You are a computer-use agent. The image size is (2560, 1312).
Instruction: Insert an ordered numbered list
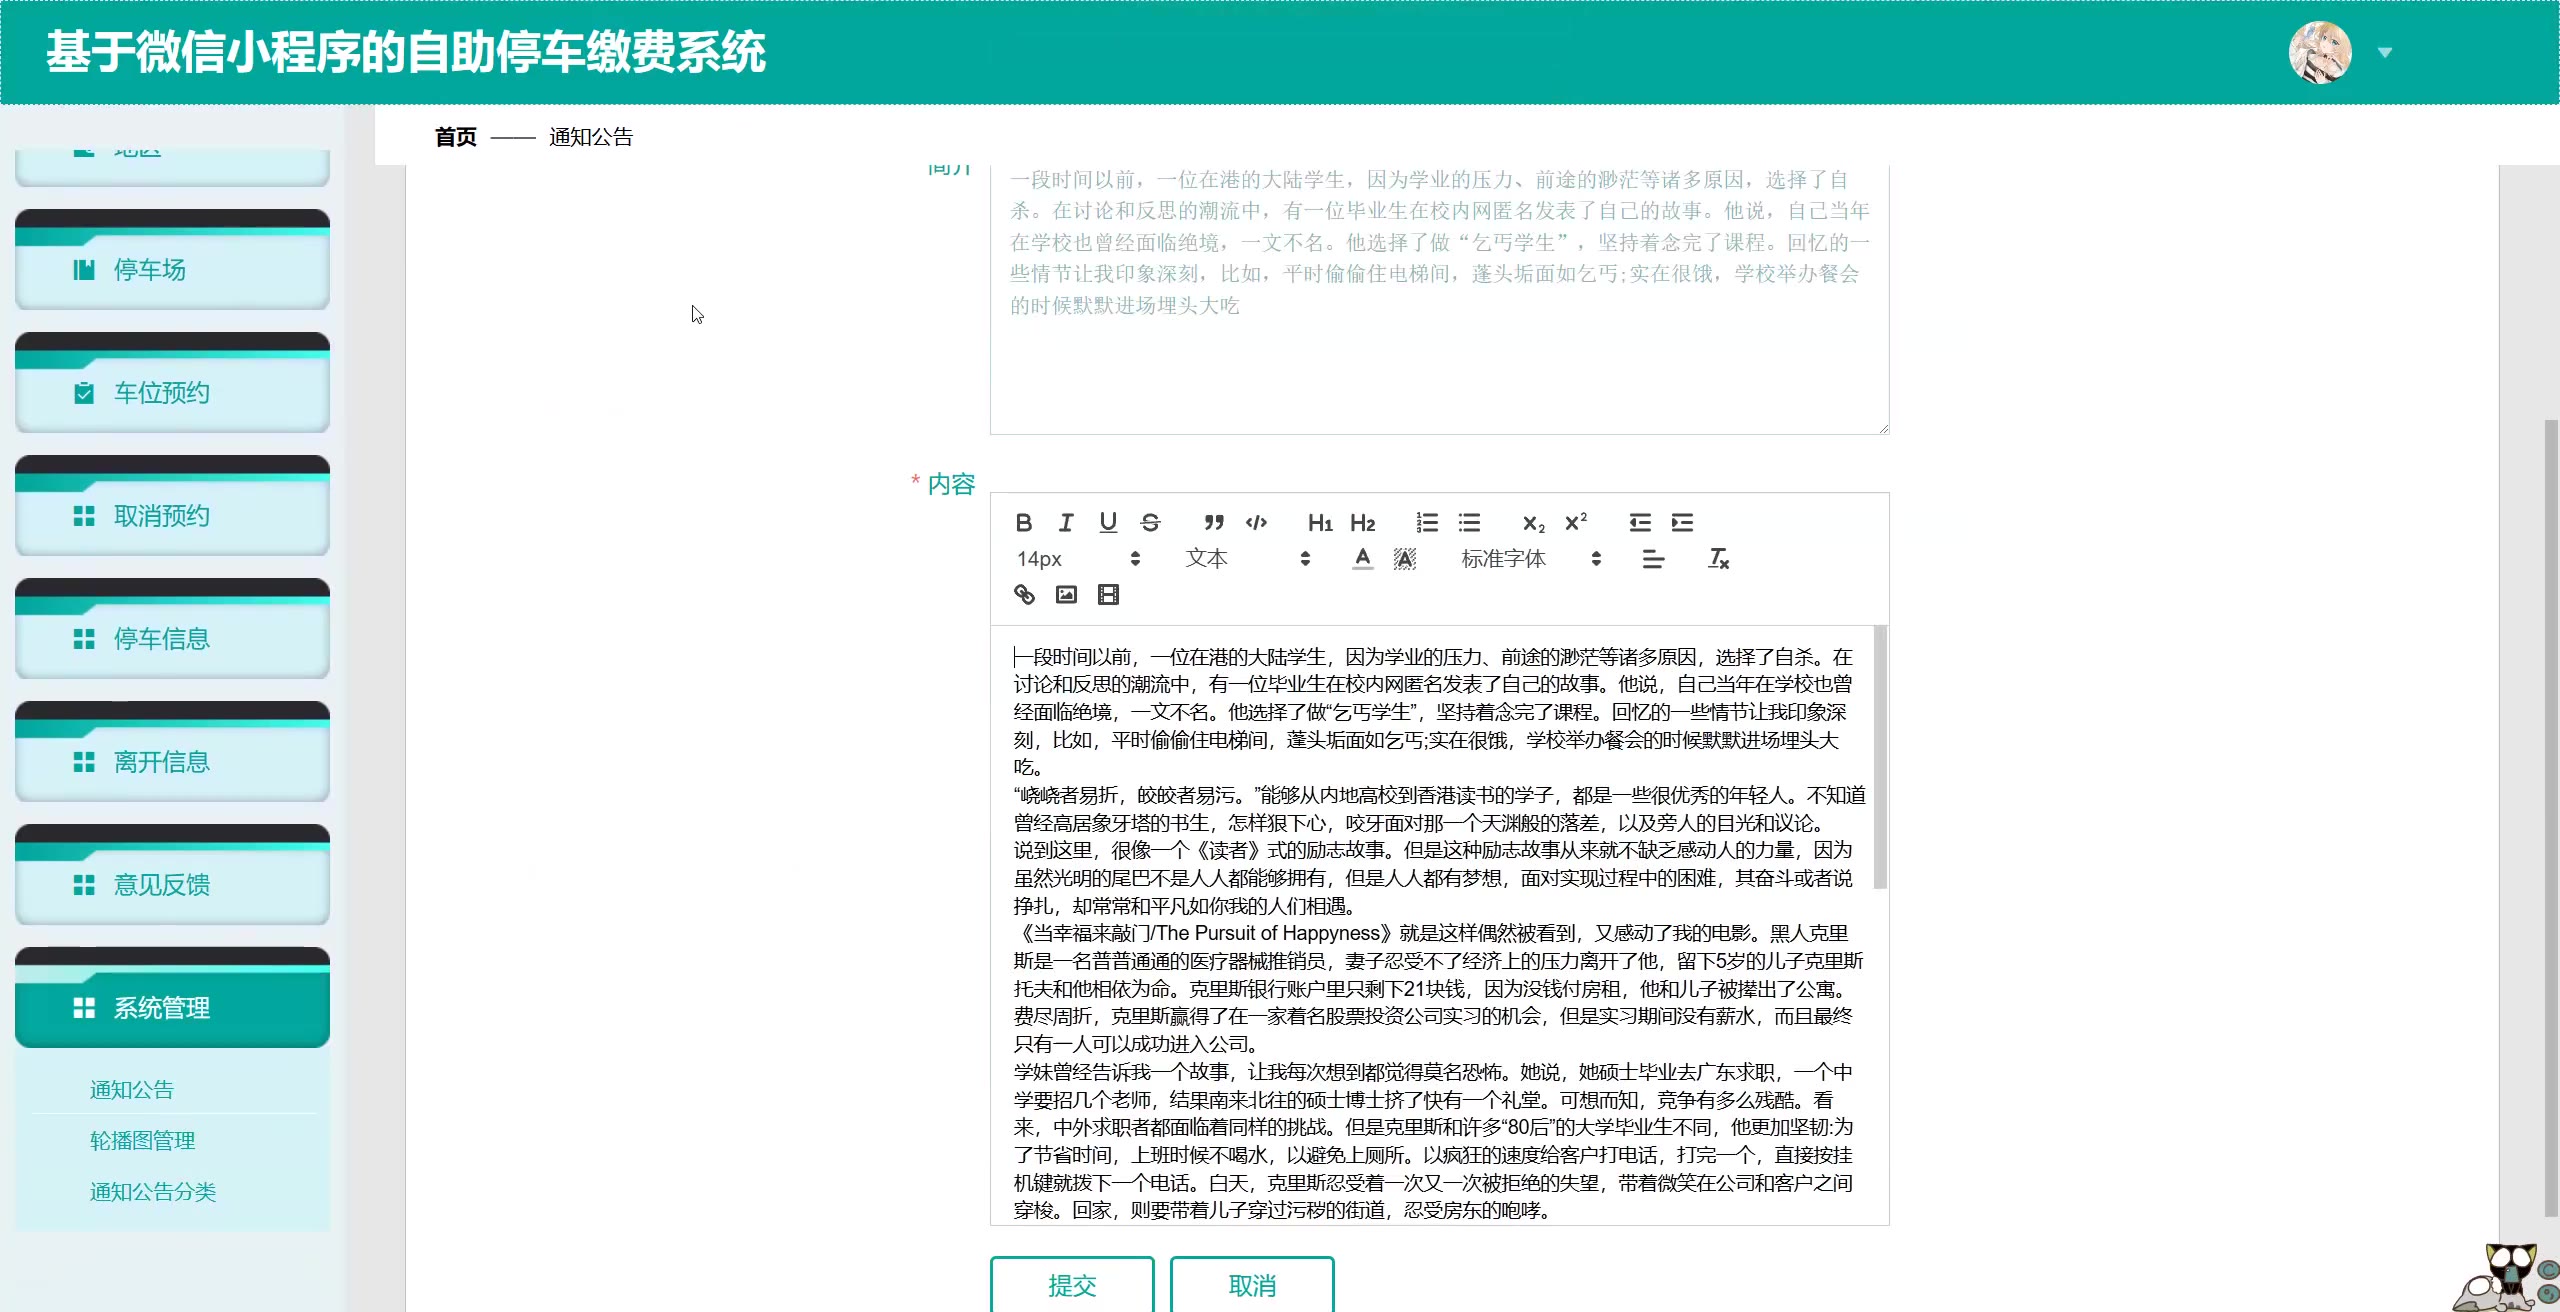pos(1427,522)
